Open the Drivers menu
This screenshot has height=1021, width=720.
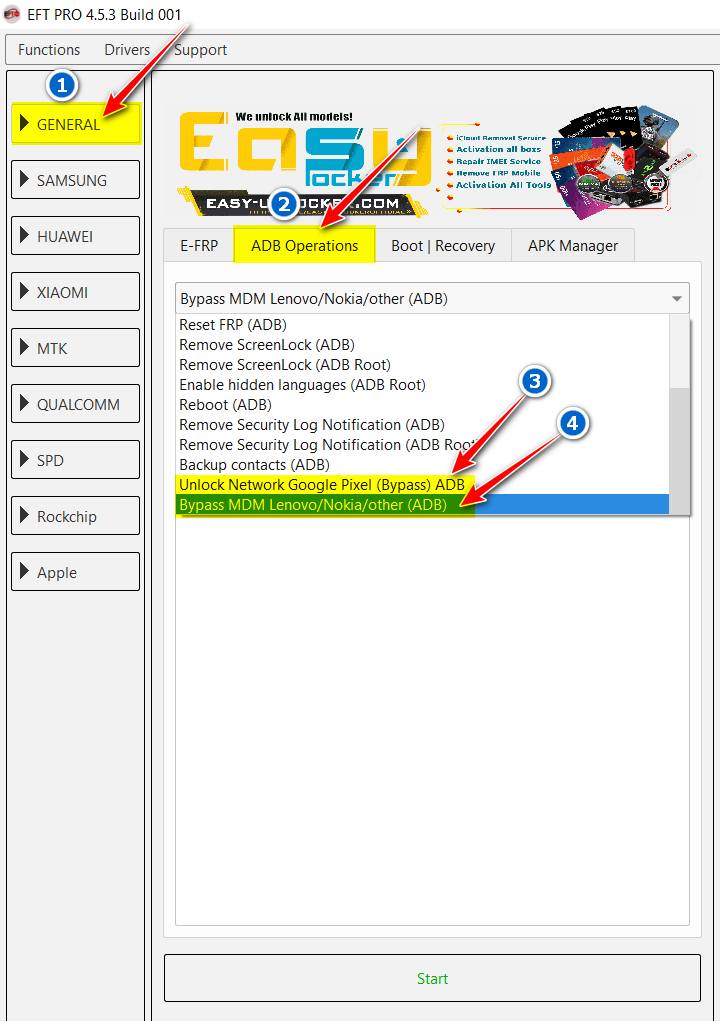(127, 49)
